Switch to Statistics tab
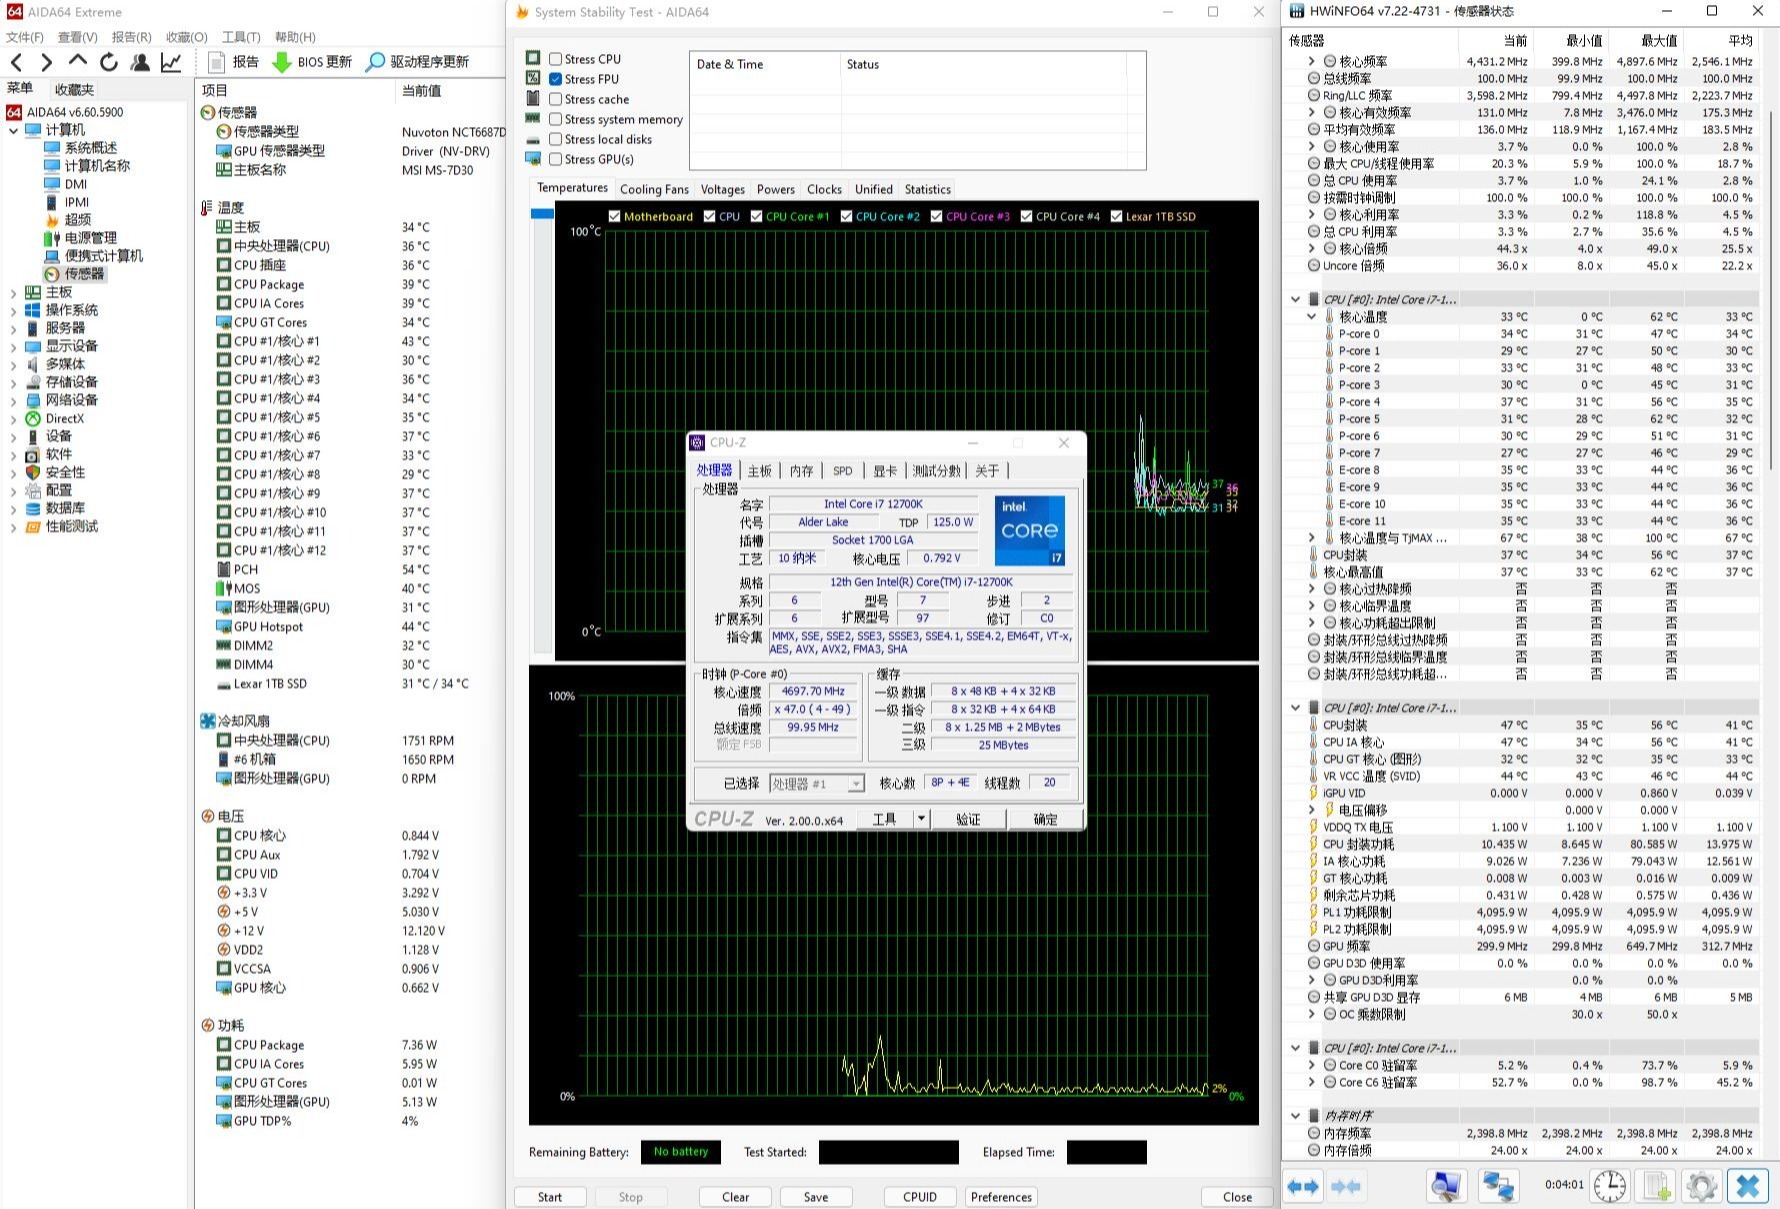Viewport: 1780px width, 1209px height. (928, 189)
